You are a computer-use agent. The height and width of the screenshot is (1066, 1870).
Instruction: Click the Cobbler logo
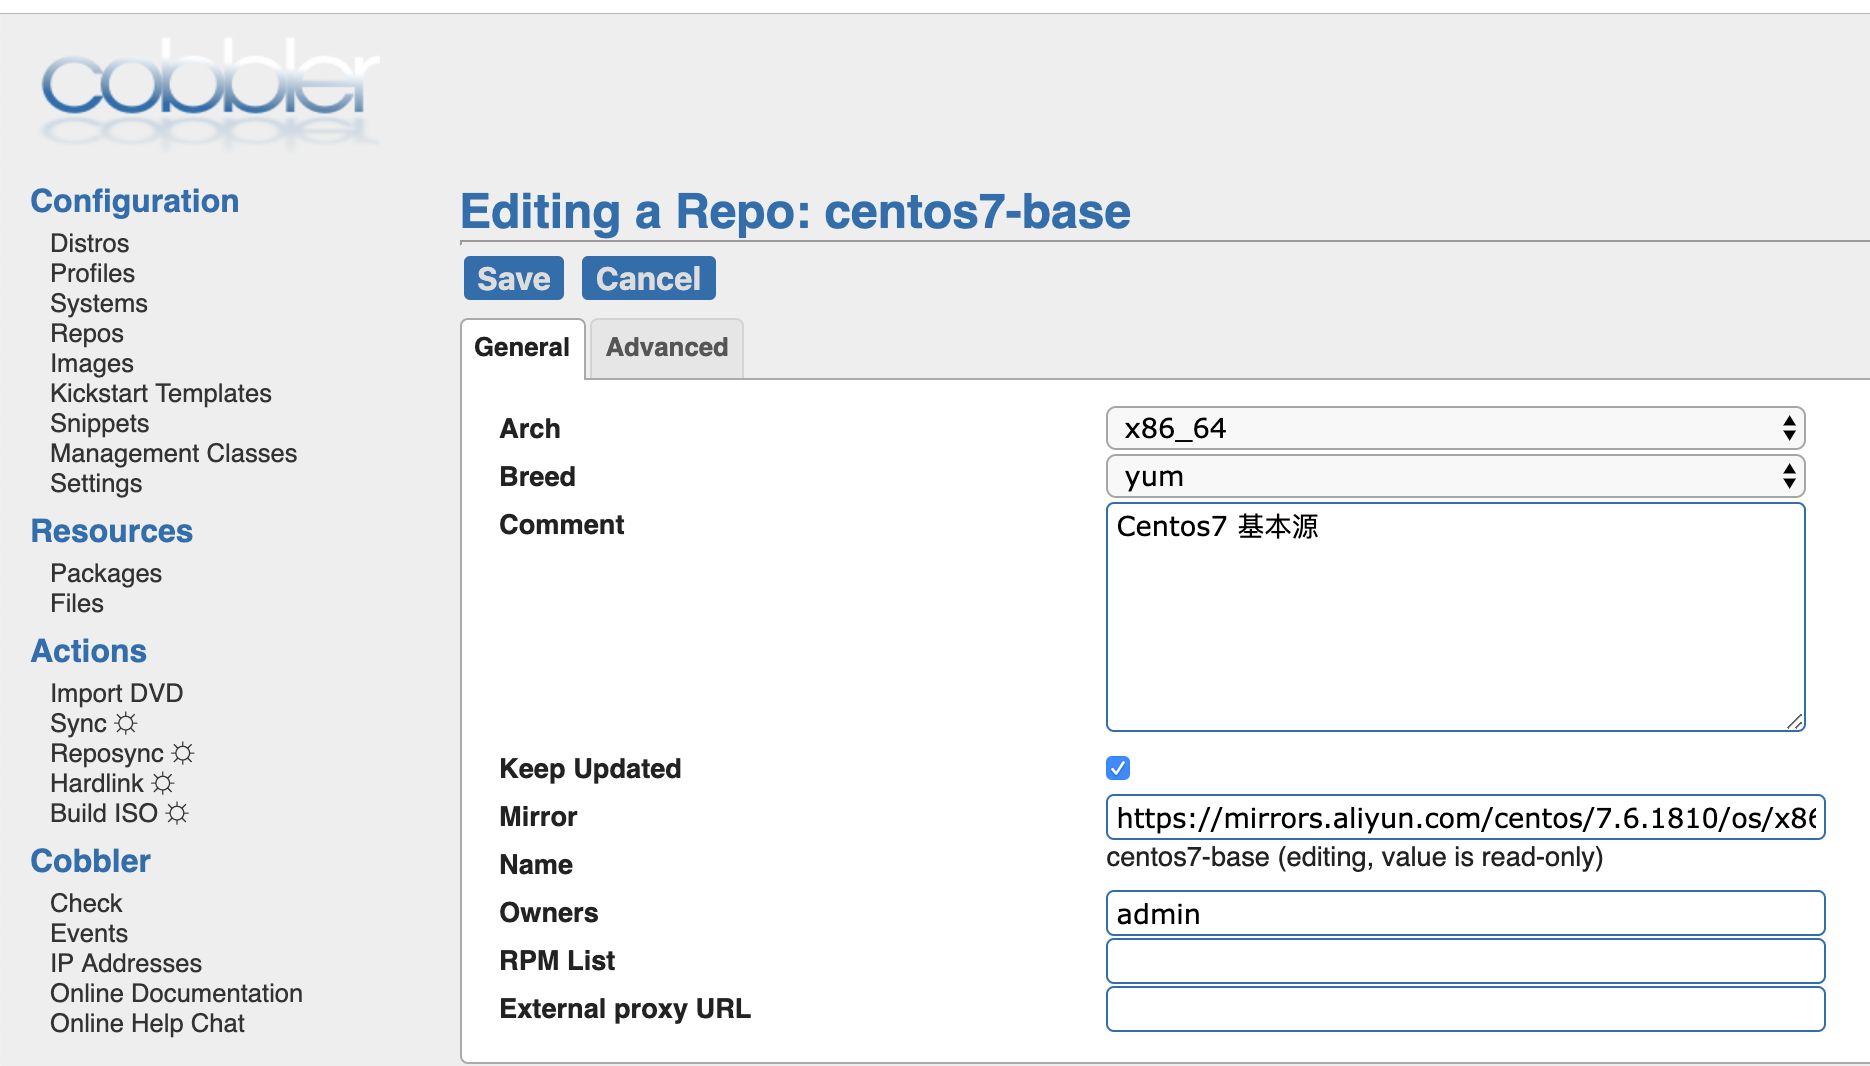tap(210, 90)
